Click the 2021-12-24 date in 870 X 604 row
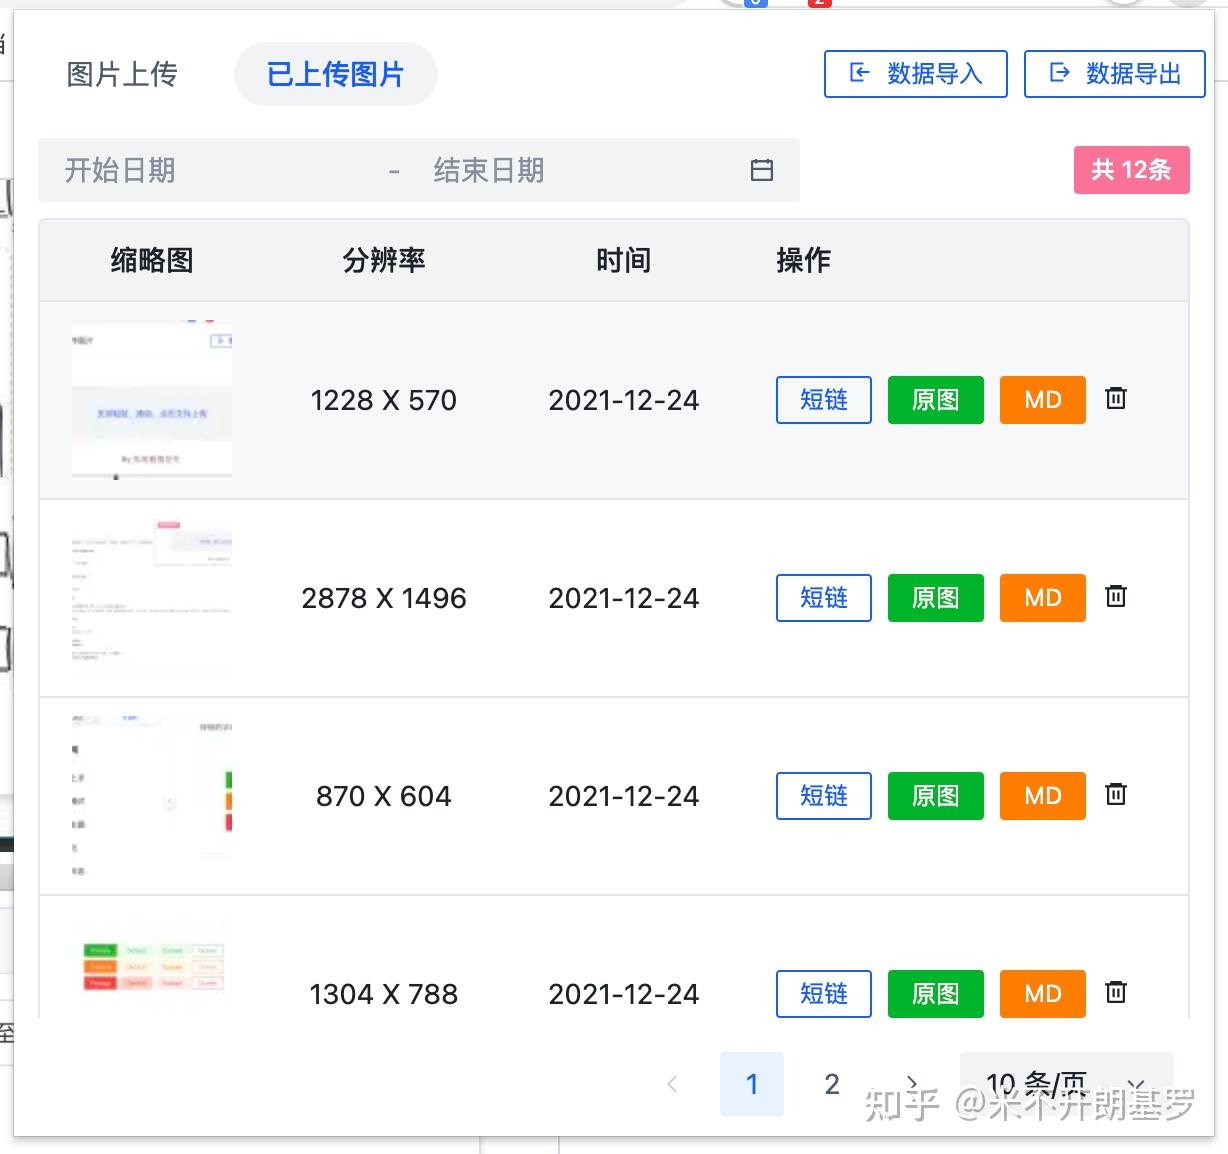 point(624,796)
